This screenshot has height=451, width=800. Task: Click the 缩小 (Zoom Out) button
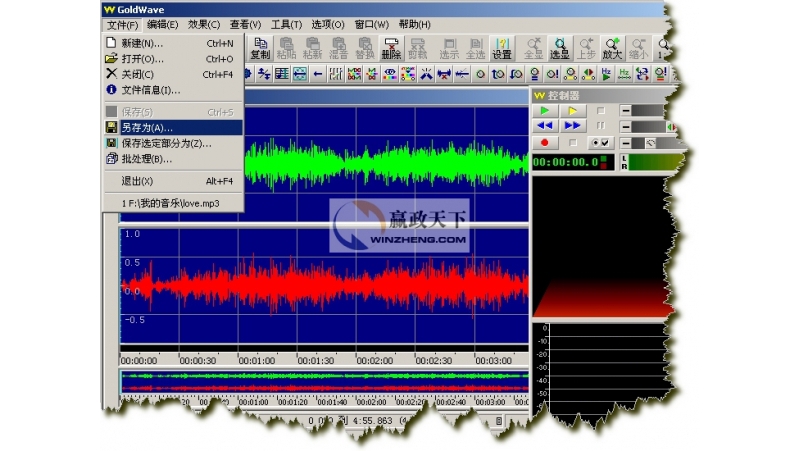click(x=638, y=48)
